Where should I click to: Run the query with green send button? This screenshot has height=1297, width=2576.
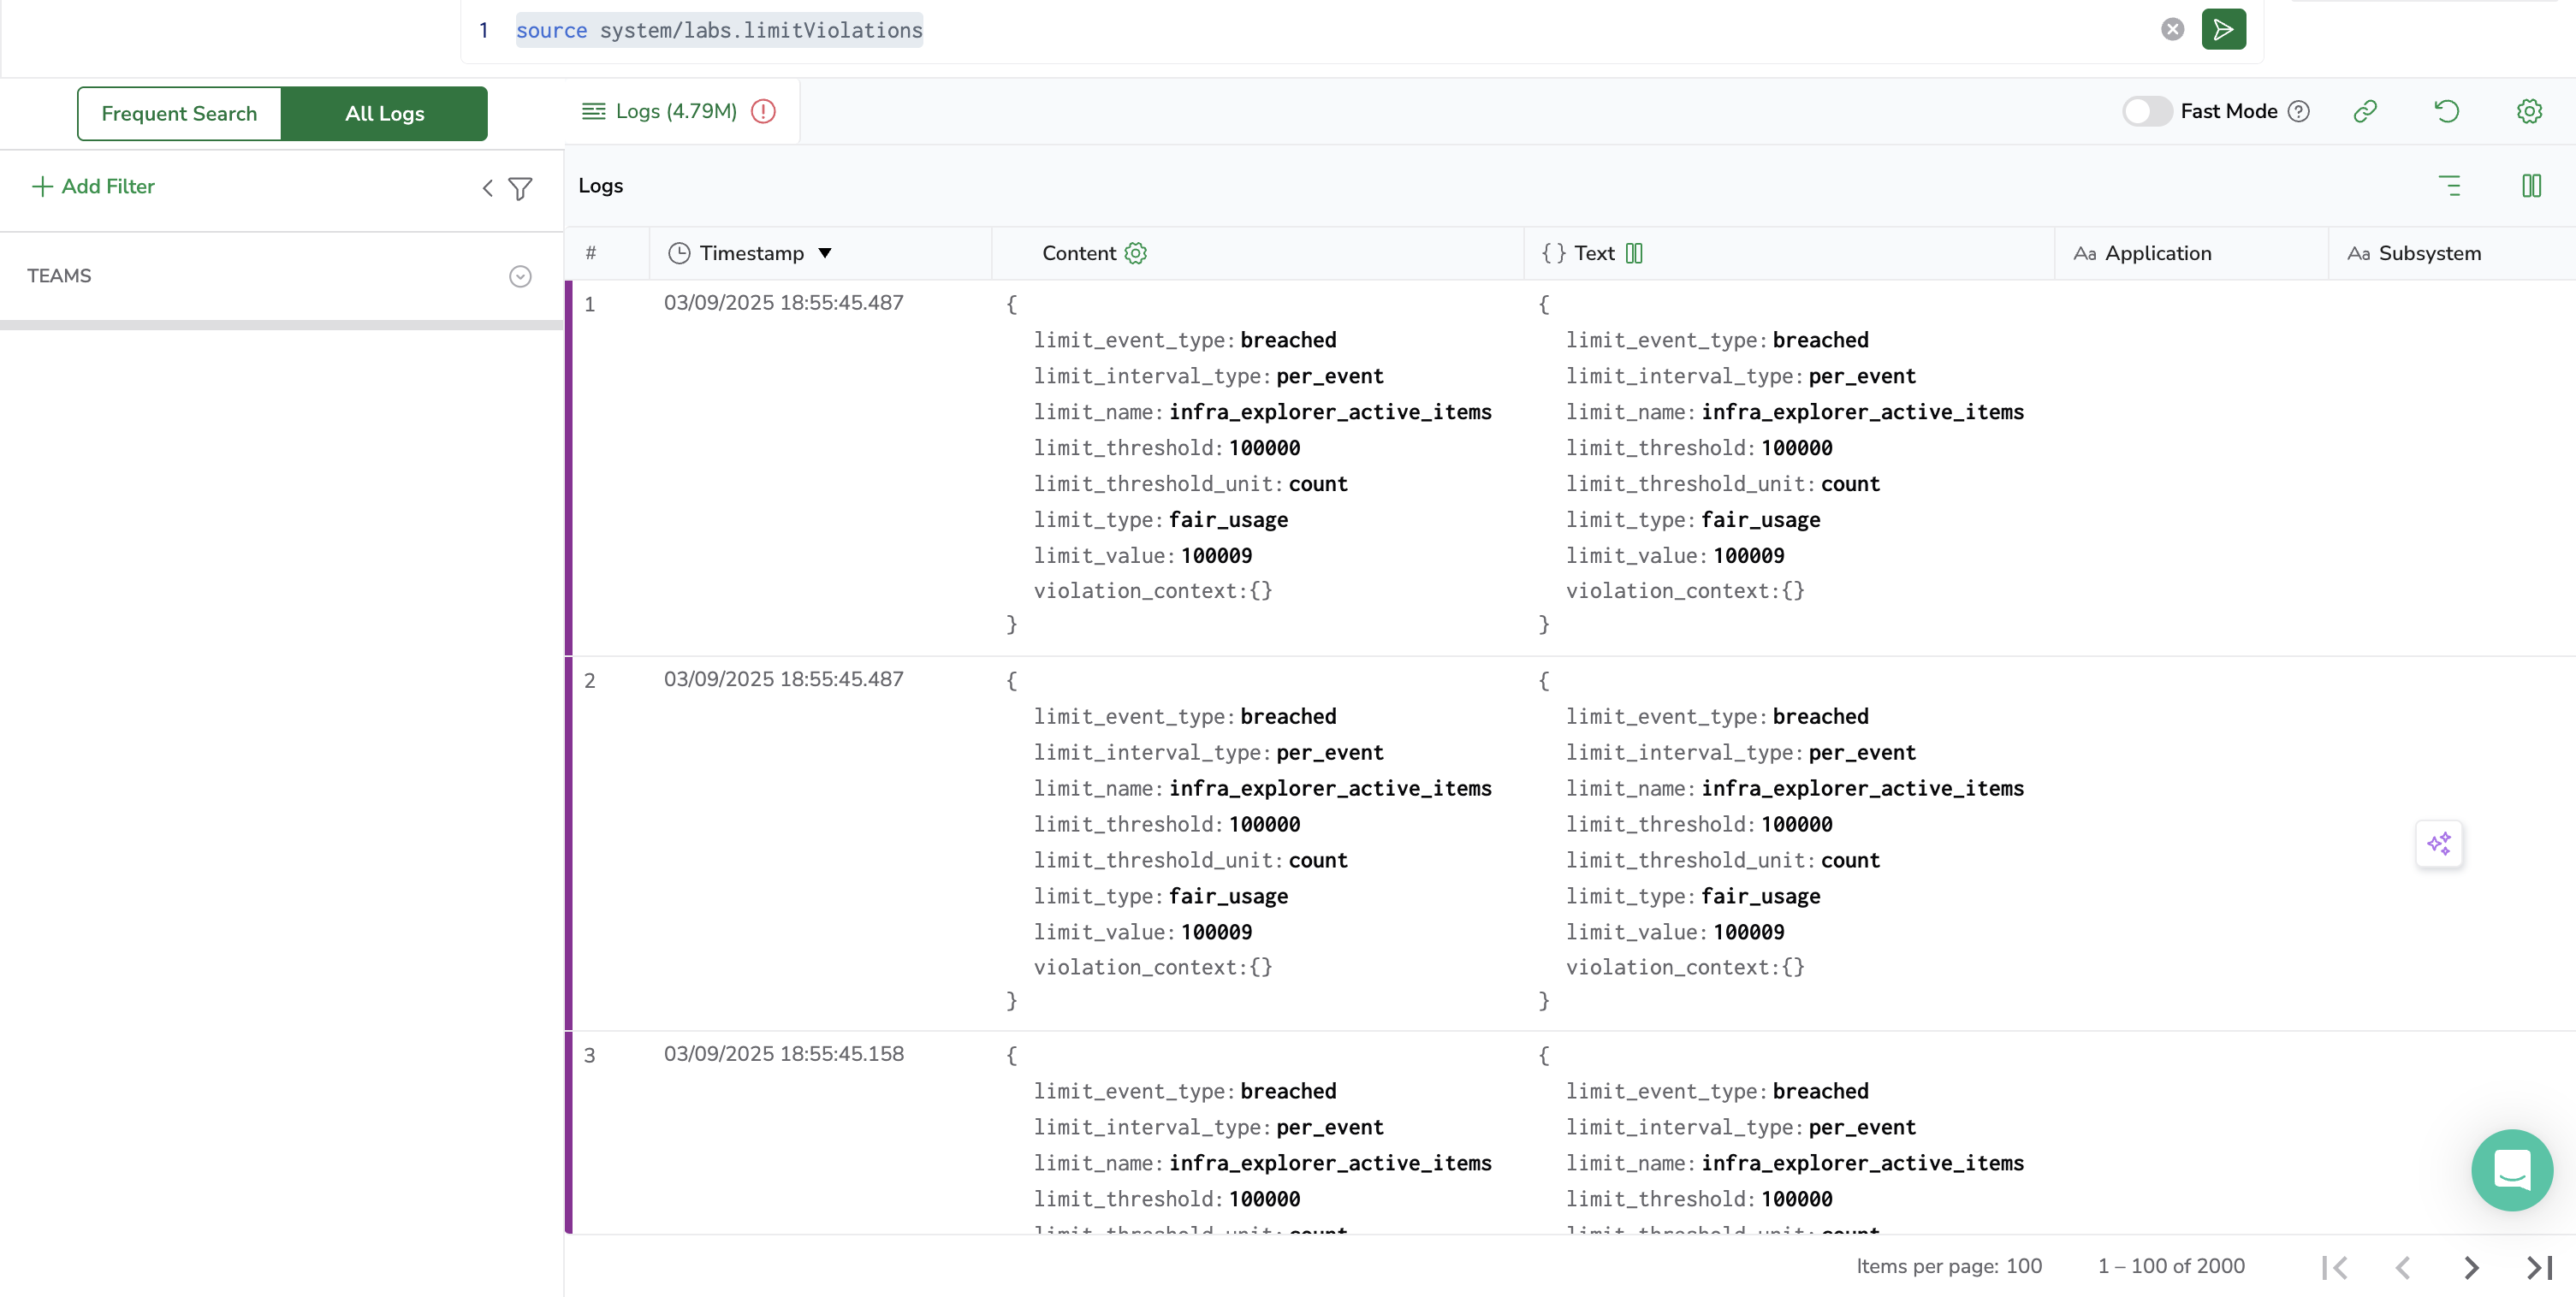coord(2223,29)
